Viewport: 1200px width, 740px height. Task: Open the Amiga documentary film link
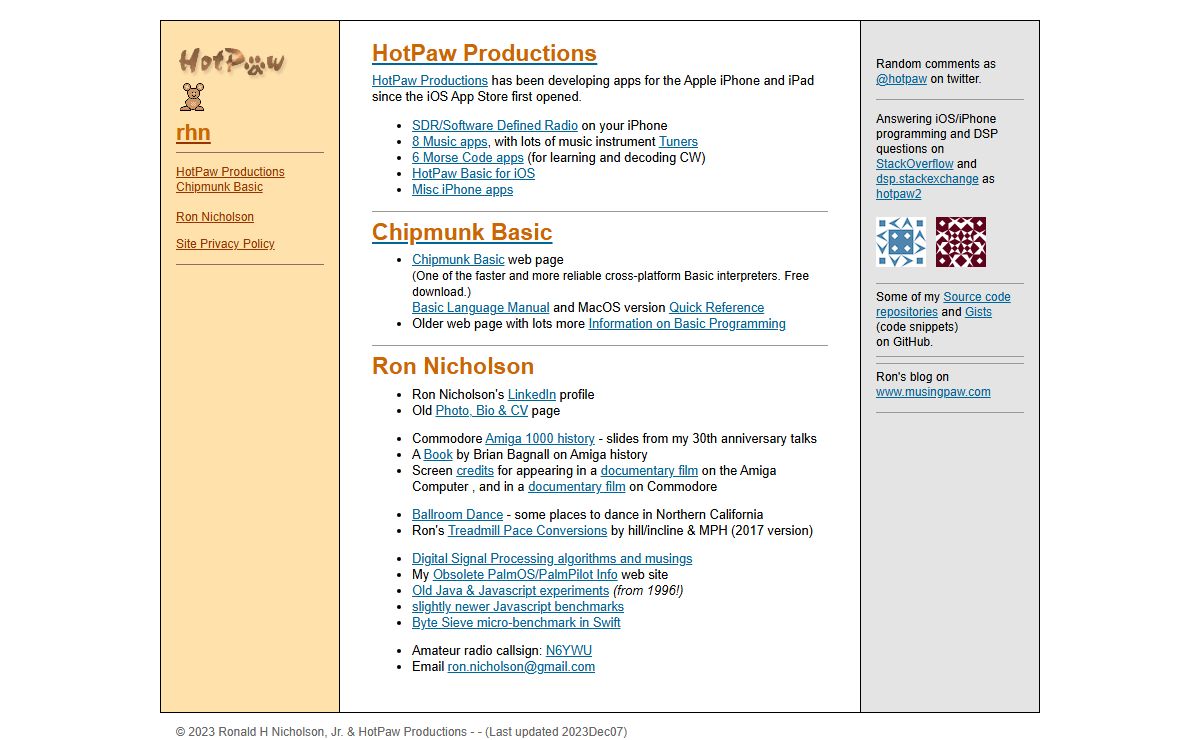649,471
